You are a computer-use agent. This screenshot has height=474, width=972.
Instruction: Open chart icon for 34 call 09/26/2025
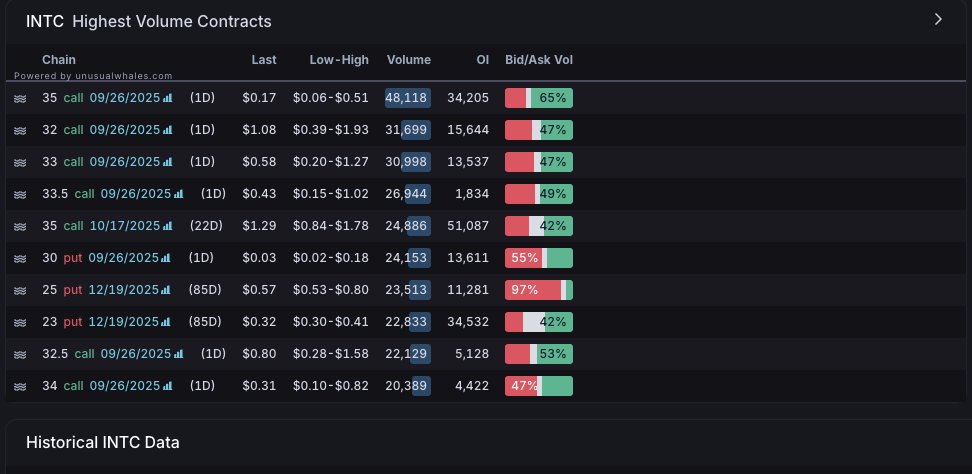168,386
